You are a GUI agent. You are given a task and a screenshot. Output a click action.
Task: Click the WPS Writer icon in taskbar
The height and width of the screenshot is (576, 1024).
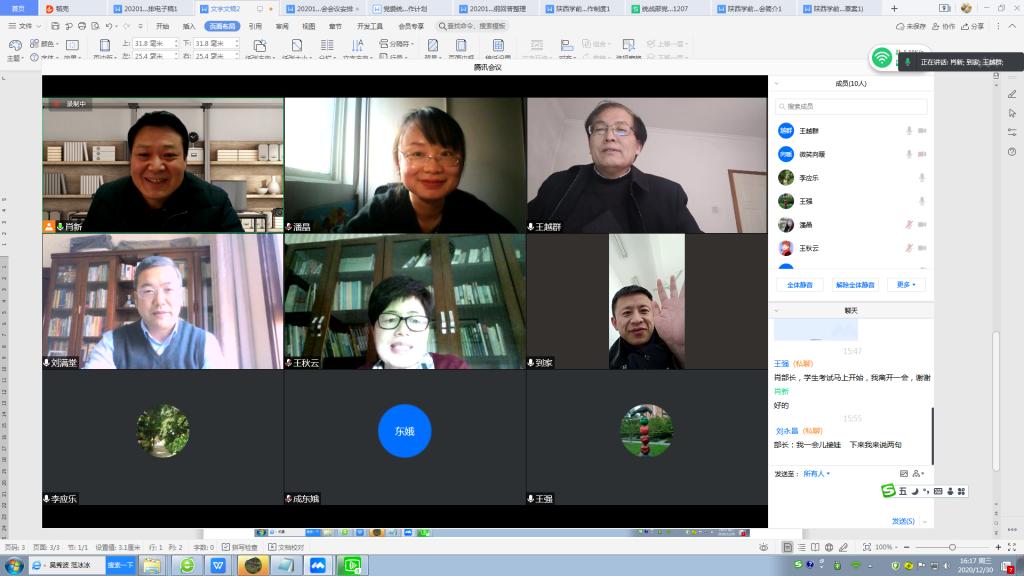tap(217, 565)
